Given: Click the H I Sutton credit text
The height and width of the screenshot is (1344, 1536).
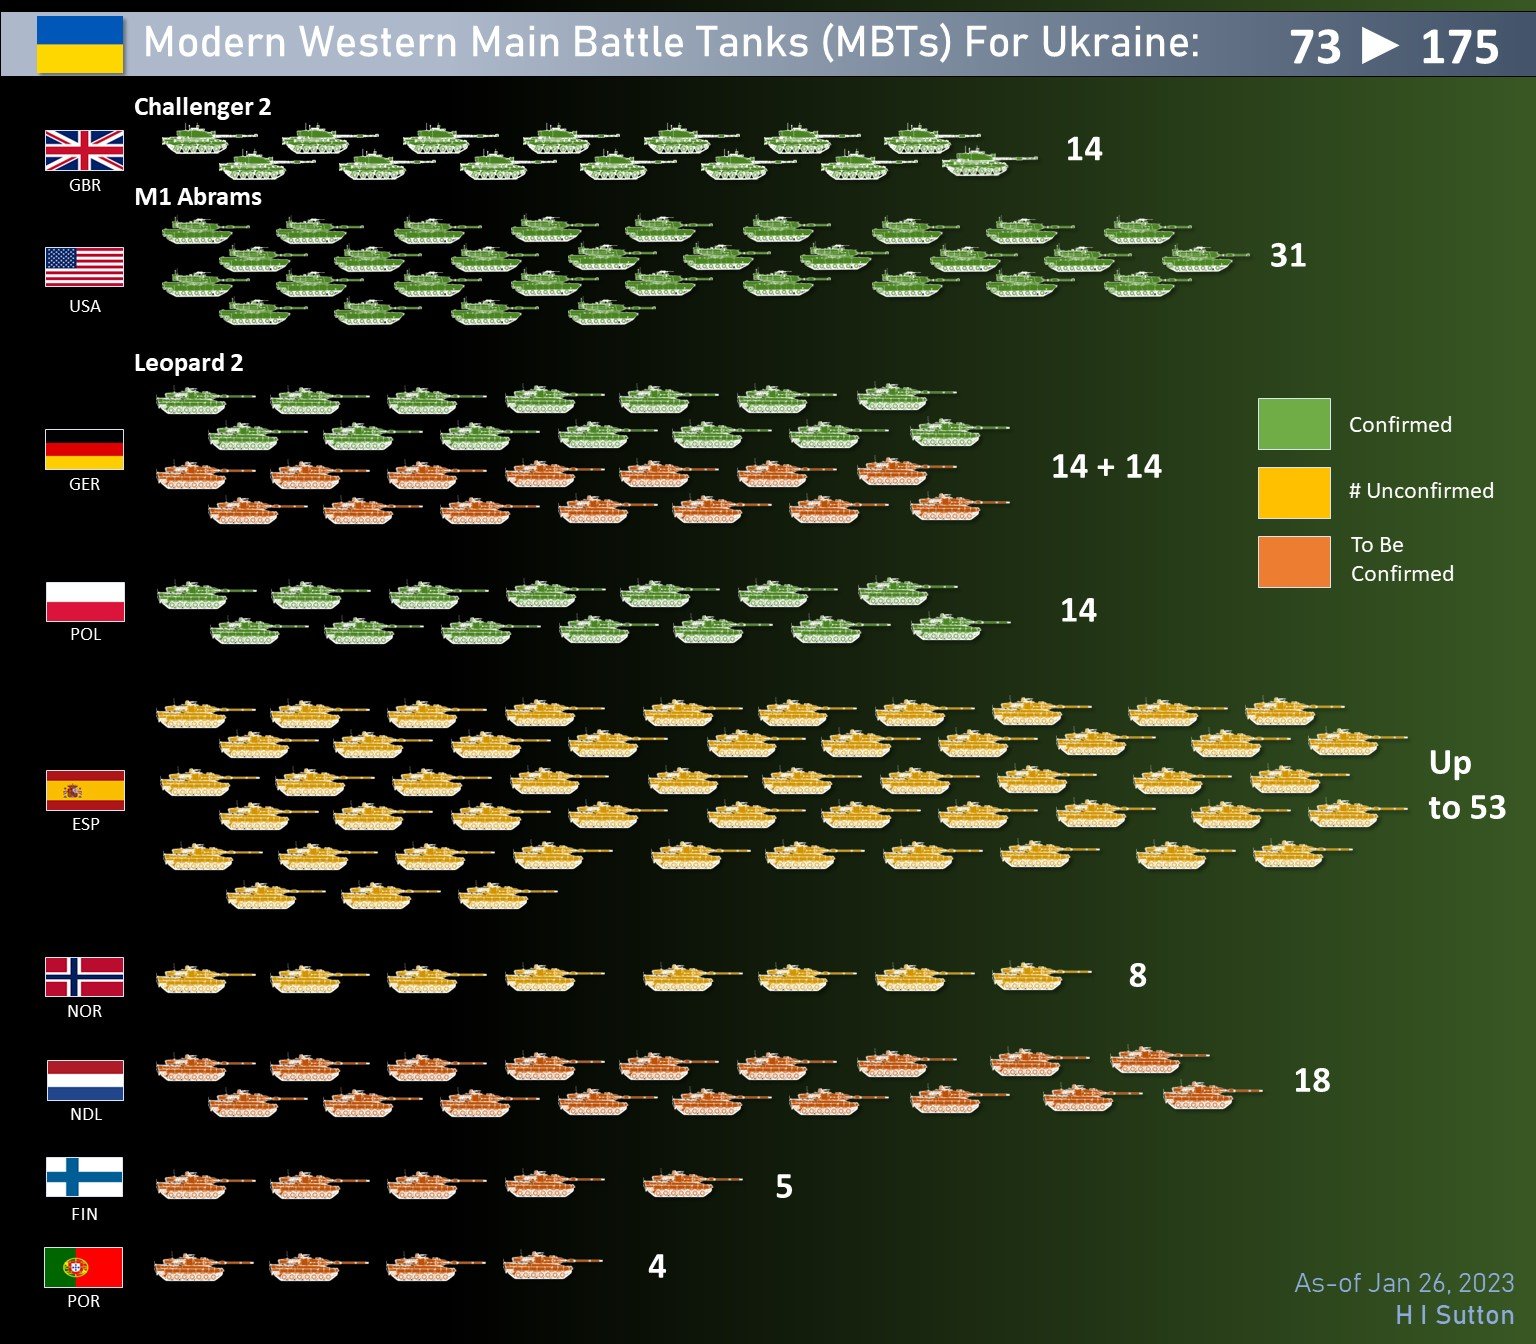Looking at the screenshot, I should (x=1454, y=1315).
